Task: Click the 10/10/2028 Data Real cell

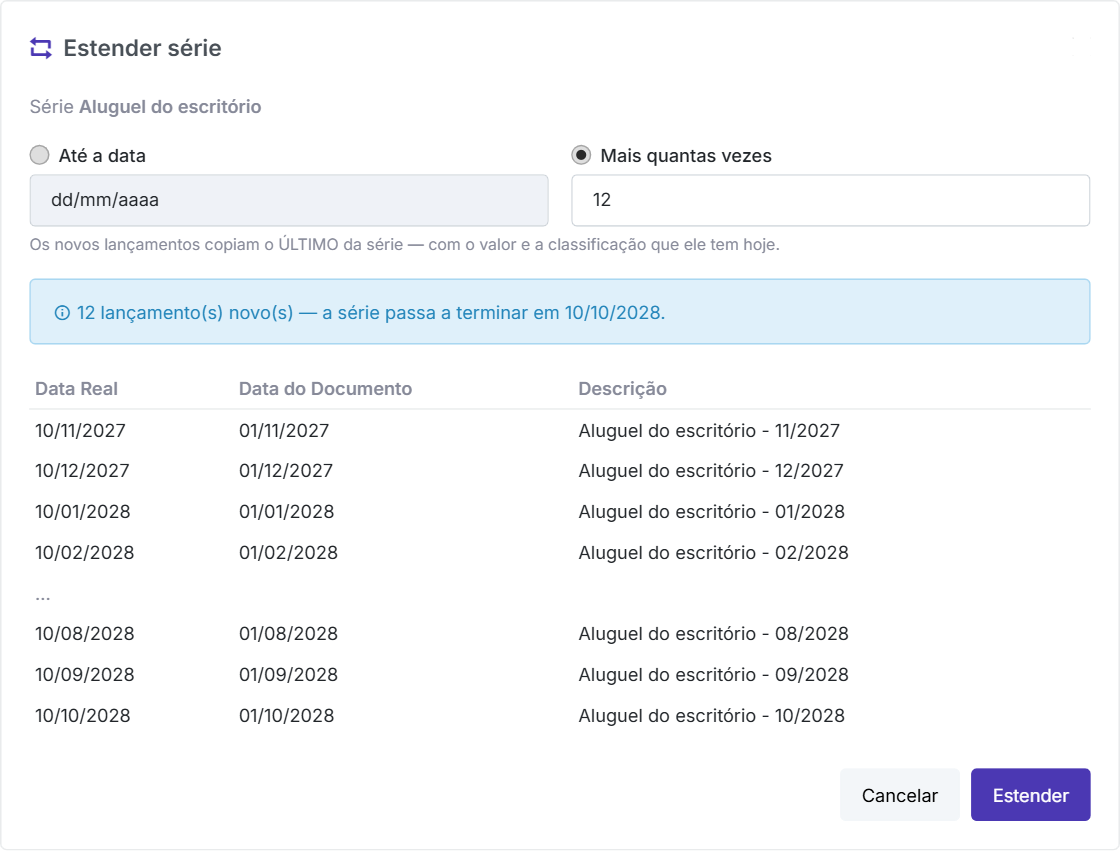Action: tap(83, 715)
